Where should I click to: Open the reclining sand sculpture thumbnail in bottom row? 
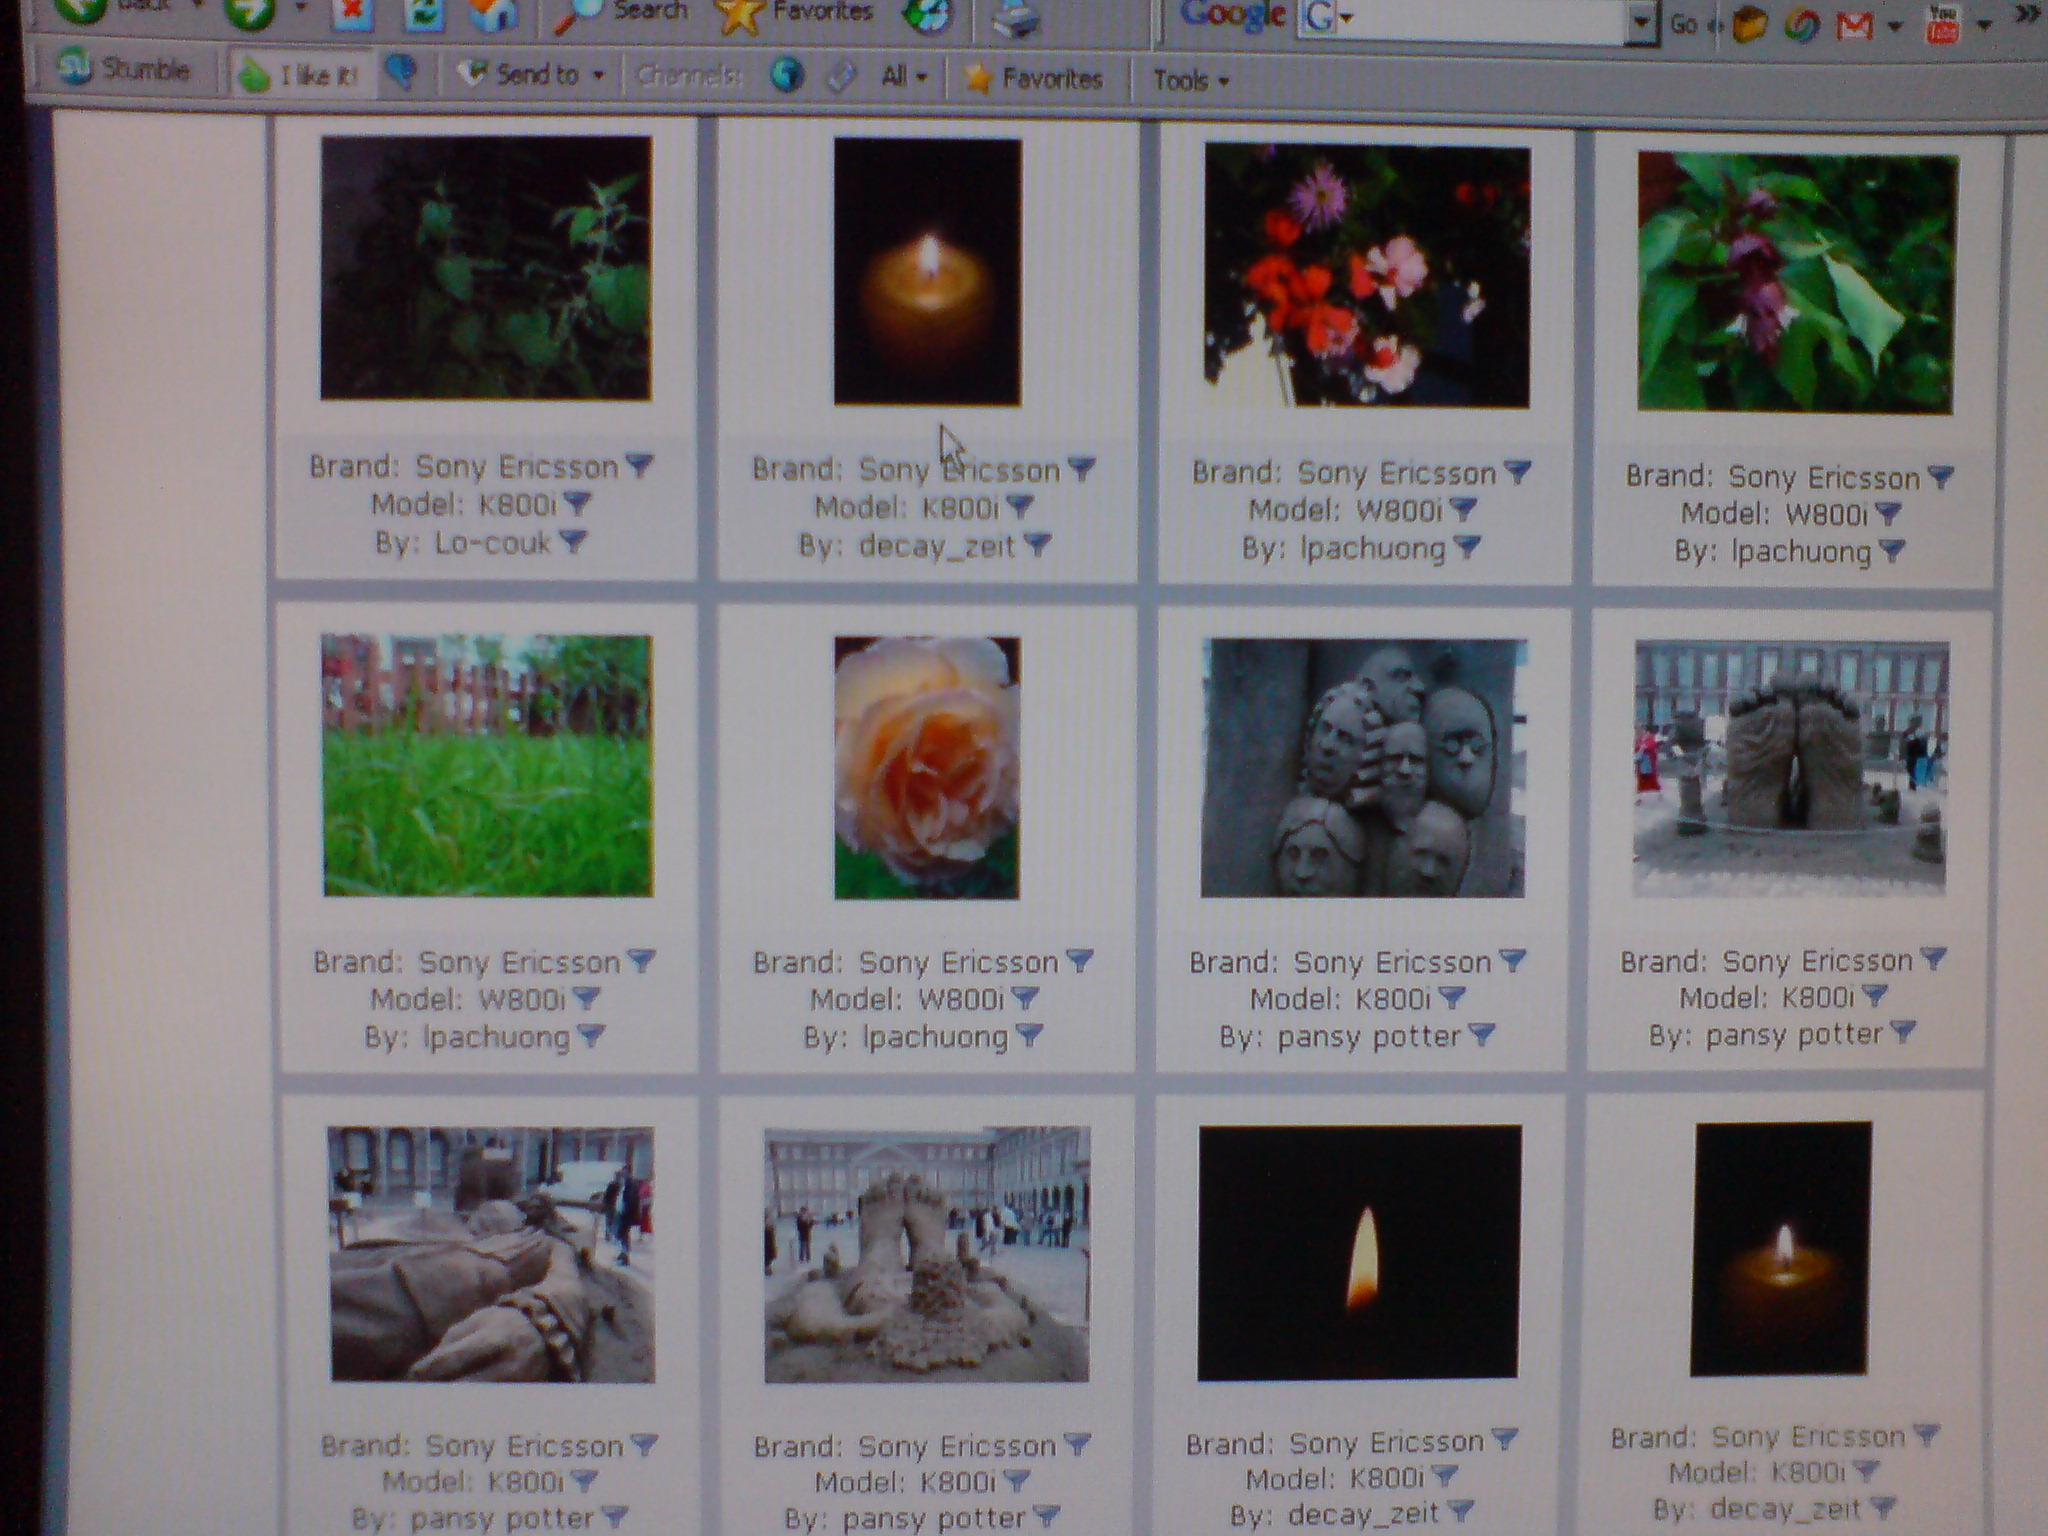point(492,1254)
